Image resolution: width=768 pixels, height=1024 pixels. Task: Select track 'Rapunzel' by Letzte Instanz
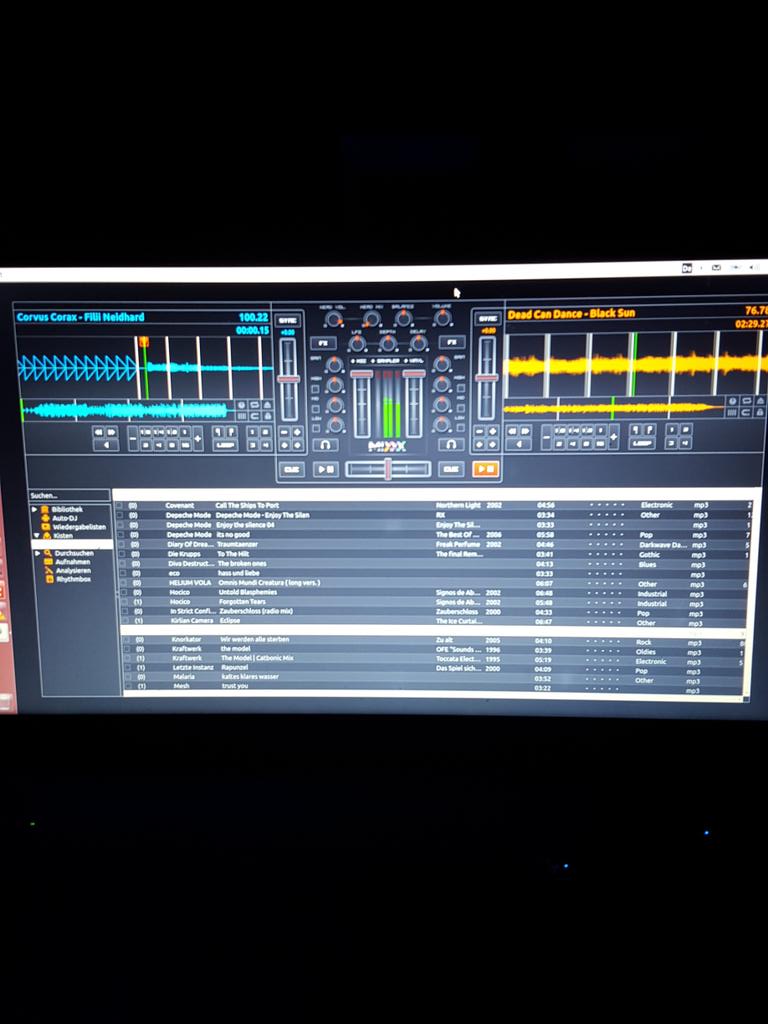(234, 667)
